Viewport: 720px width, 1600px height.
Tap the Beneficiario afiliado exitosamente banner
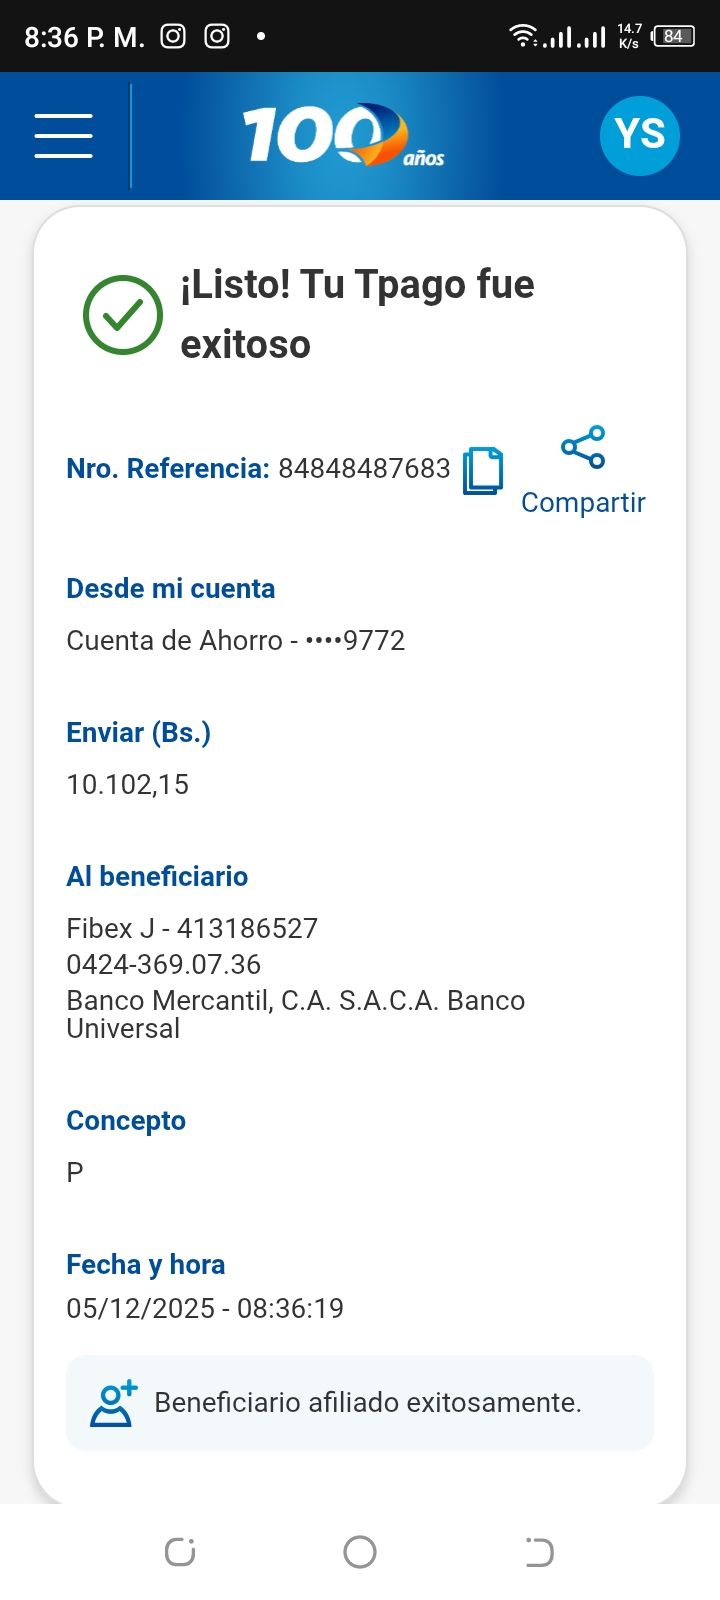pos(360,1402)
